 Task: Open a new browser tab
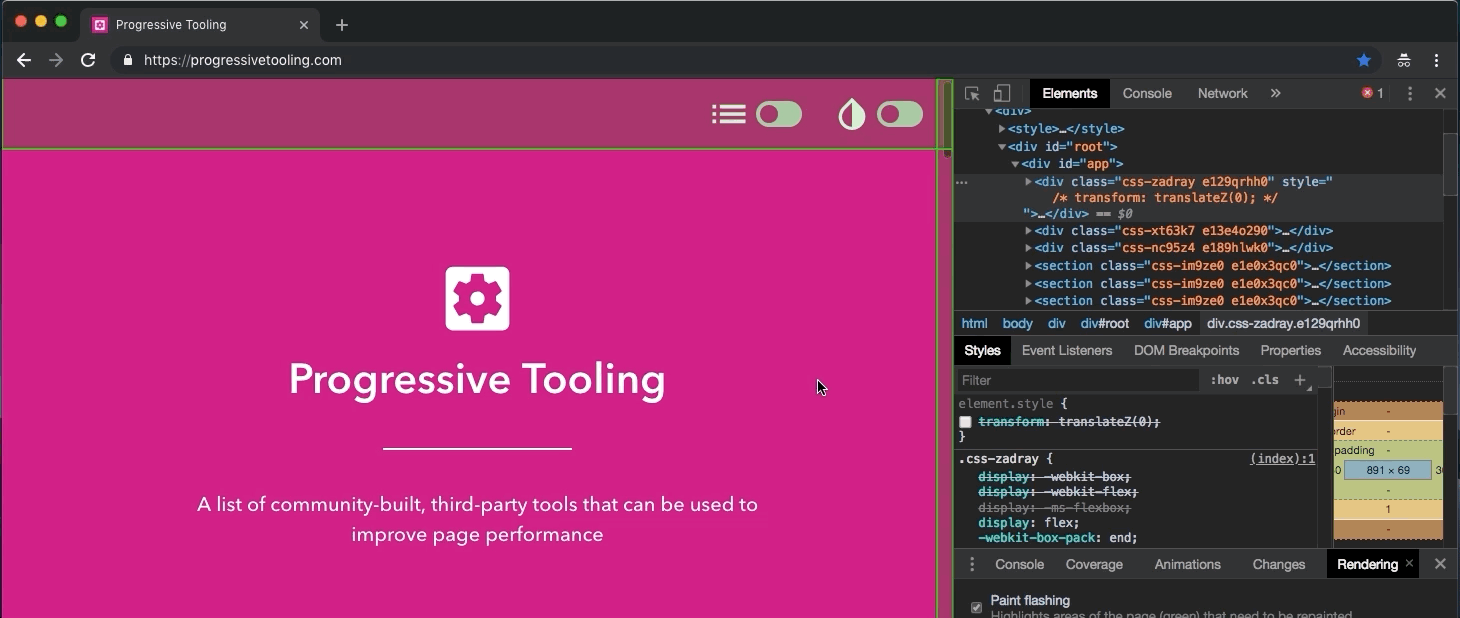pyautogui.click(x=342, y=24)
